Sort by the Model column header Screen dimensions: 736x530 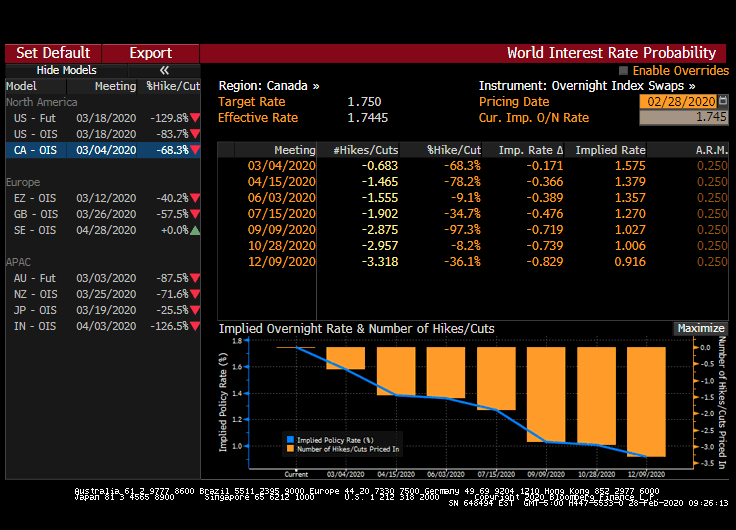tap(36, 86)
